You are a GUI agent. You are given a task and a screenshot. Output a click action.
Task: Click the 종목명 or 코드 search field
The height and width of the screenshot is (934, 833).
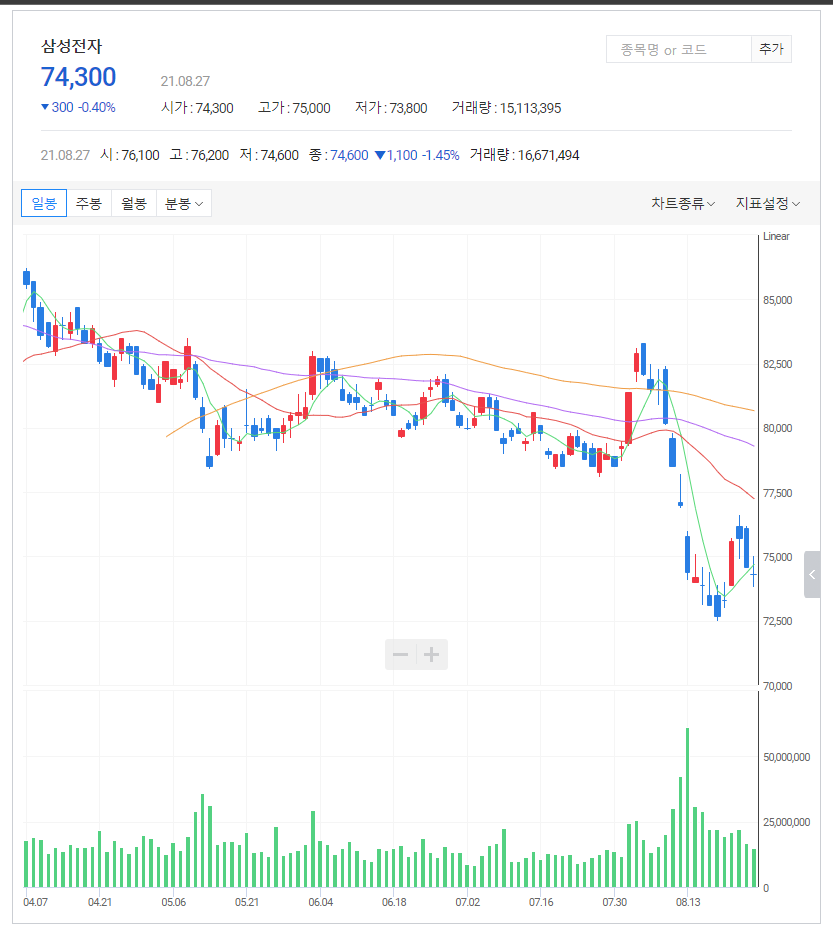[x=679, y=49]
